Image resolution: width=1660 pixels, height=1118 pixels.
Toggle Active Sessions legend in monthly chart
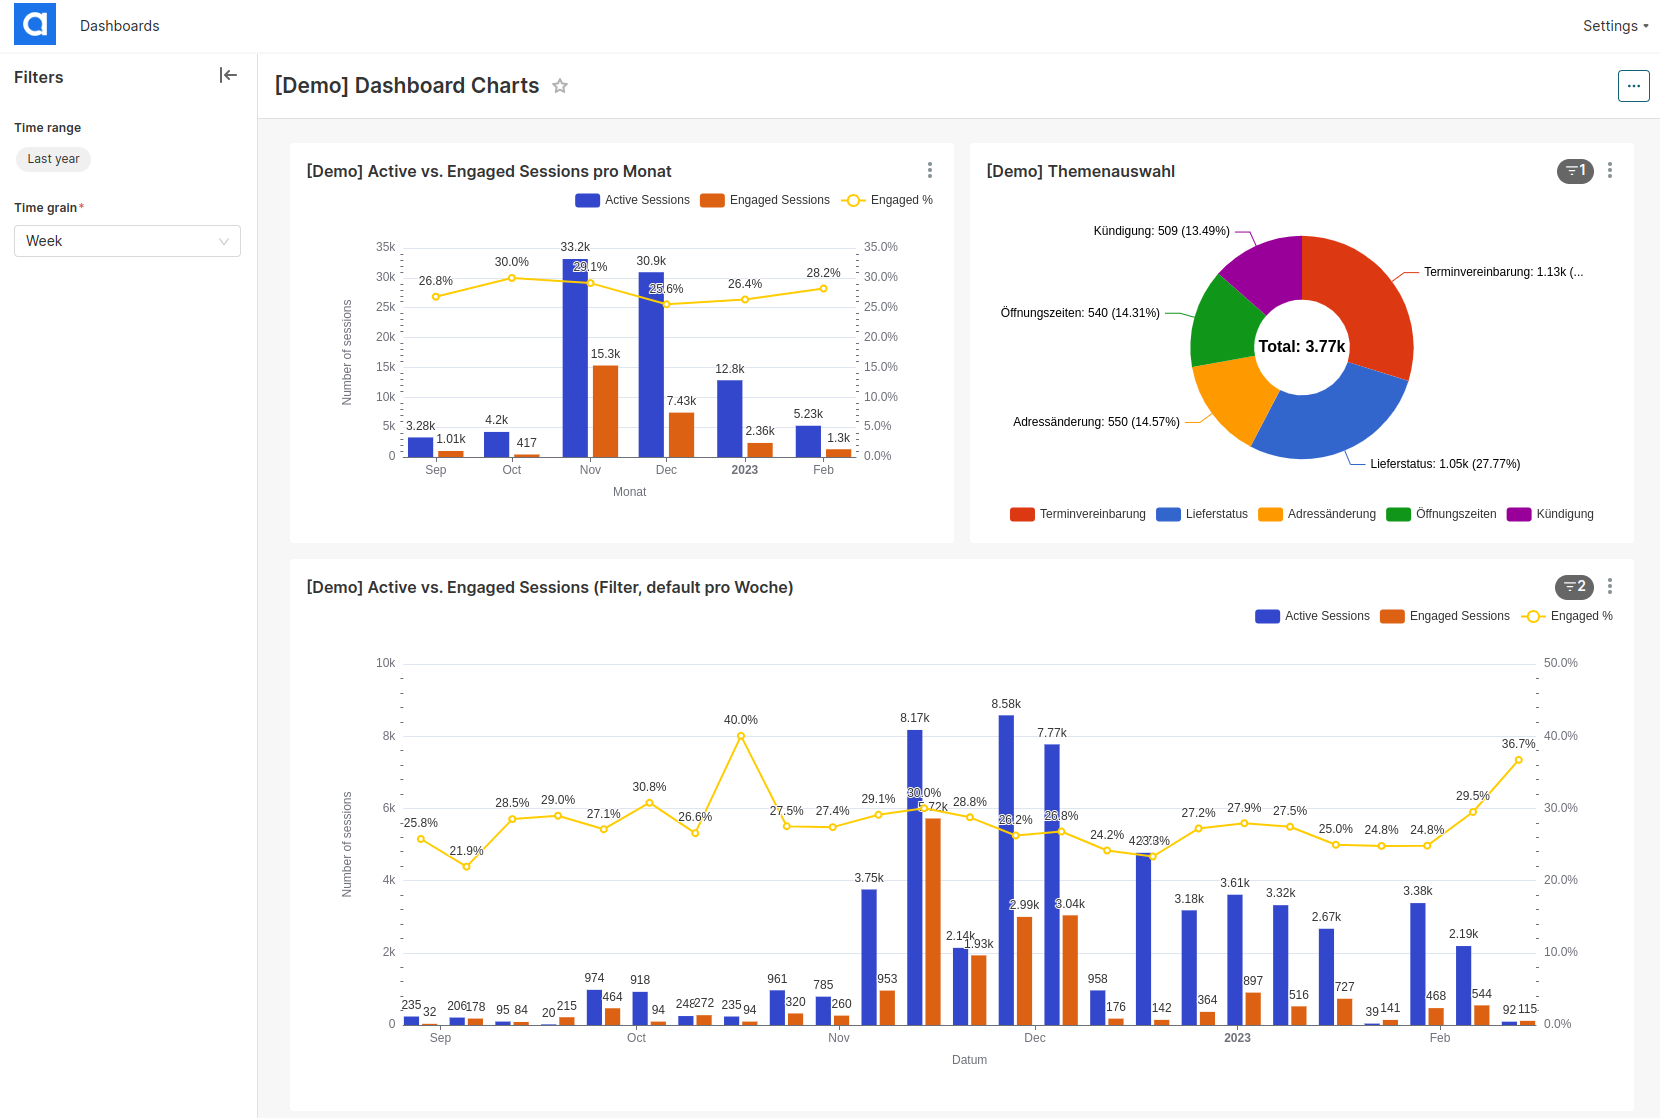[x=633, y=200]
